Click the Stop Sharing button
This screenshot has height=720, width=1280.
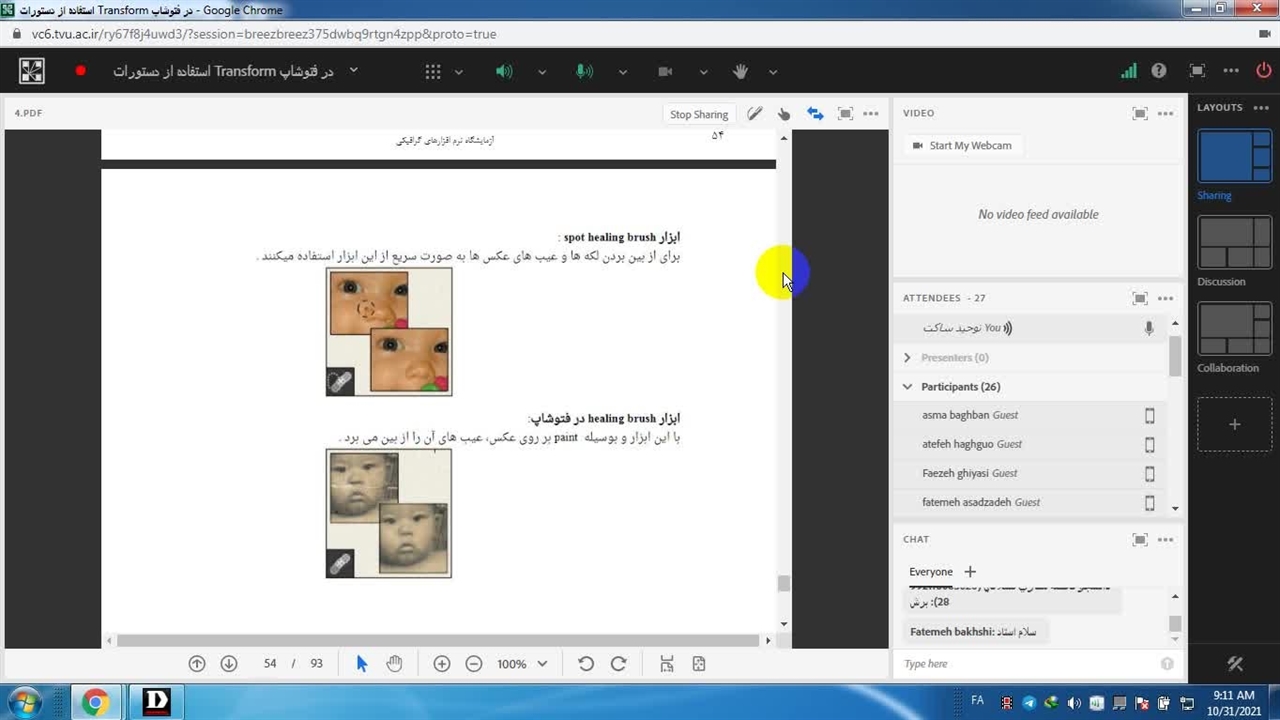(x=699, y=114)
